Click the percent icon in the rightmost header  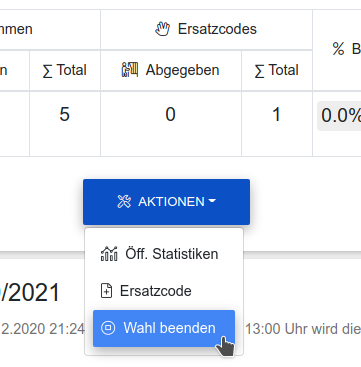[x=338, y=49]
